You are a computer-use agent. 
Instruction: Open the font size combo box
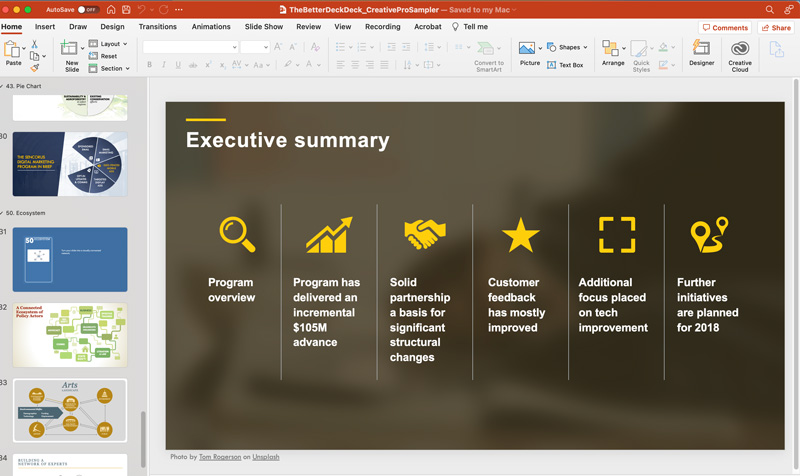point(255,47)
